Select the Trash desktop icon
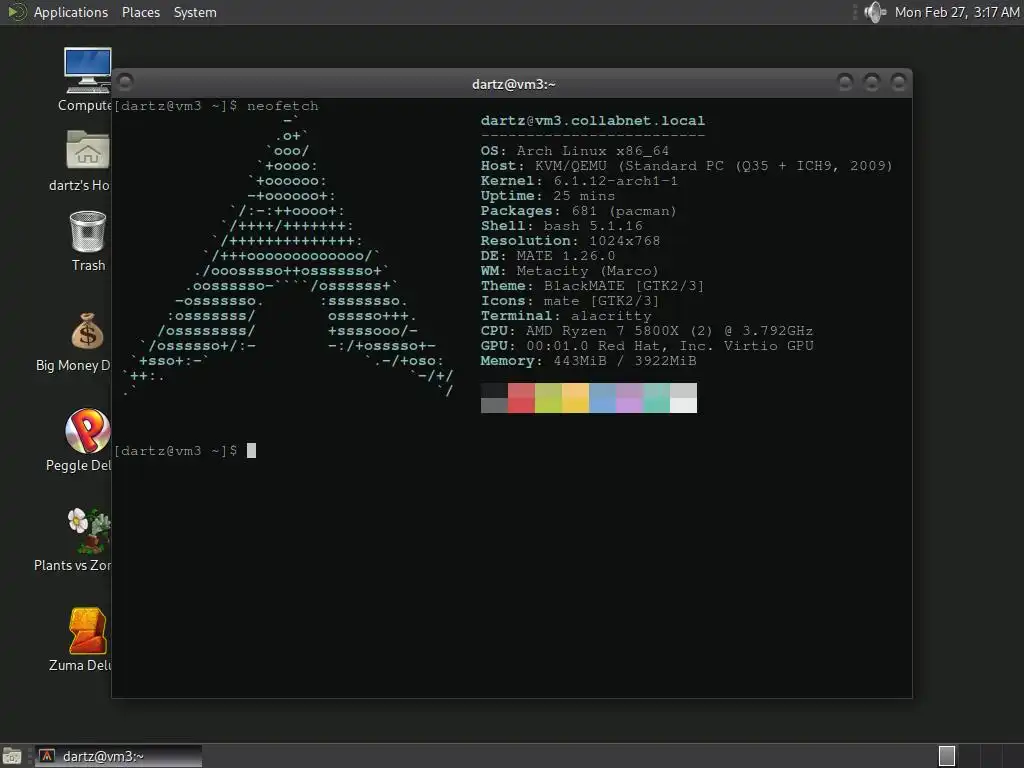1024x768 pixels. (x=88, y=231)
